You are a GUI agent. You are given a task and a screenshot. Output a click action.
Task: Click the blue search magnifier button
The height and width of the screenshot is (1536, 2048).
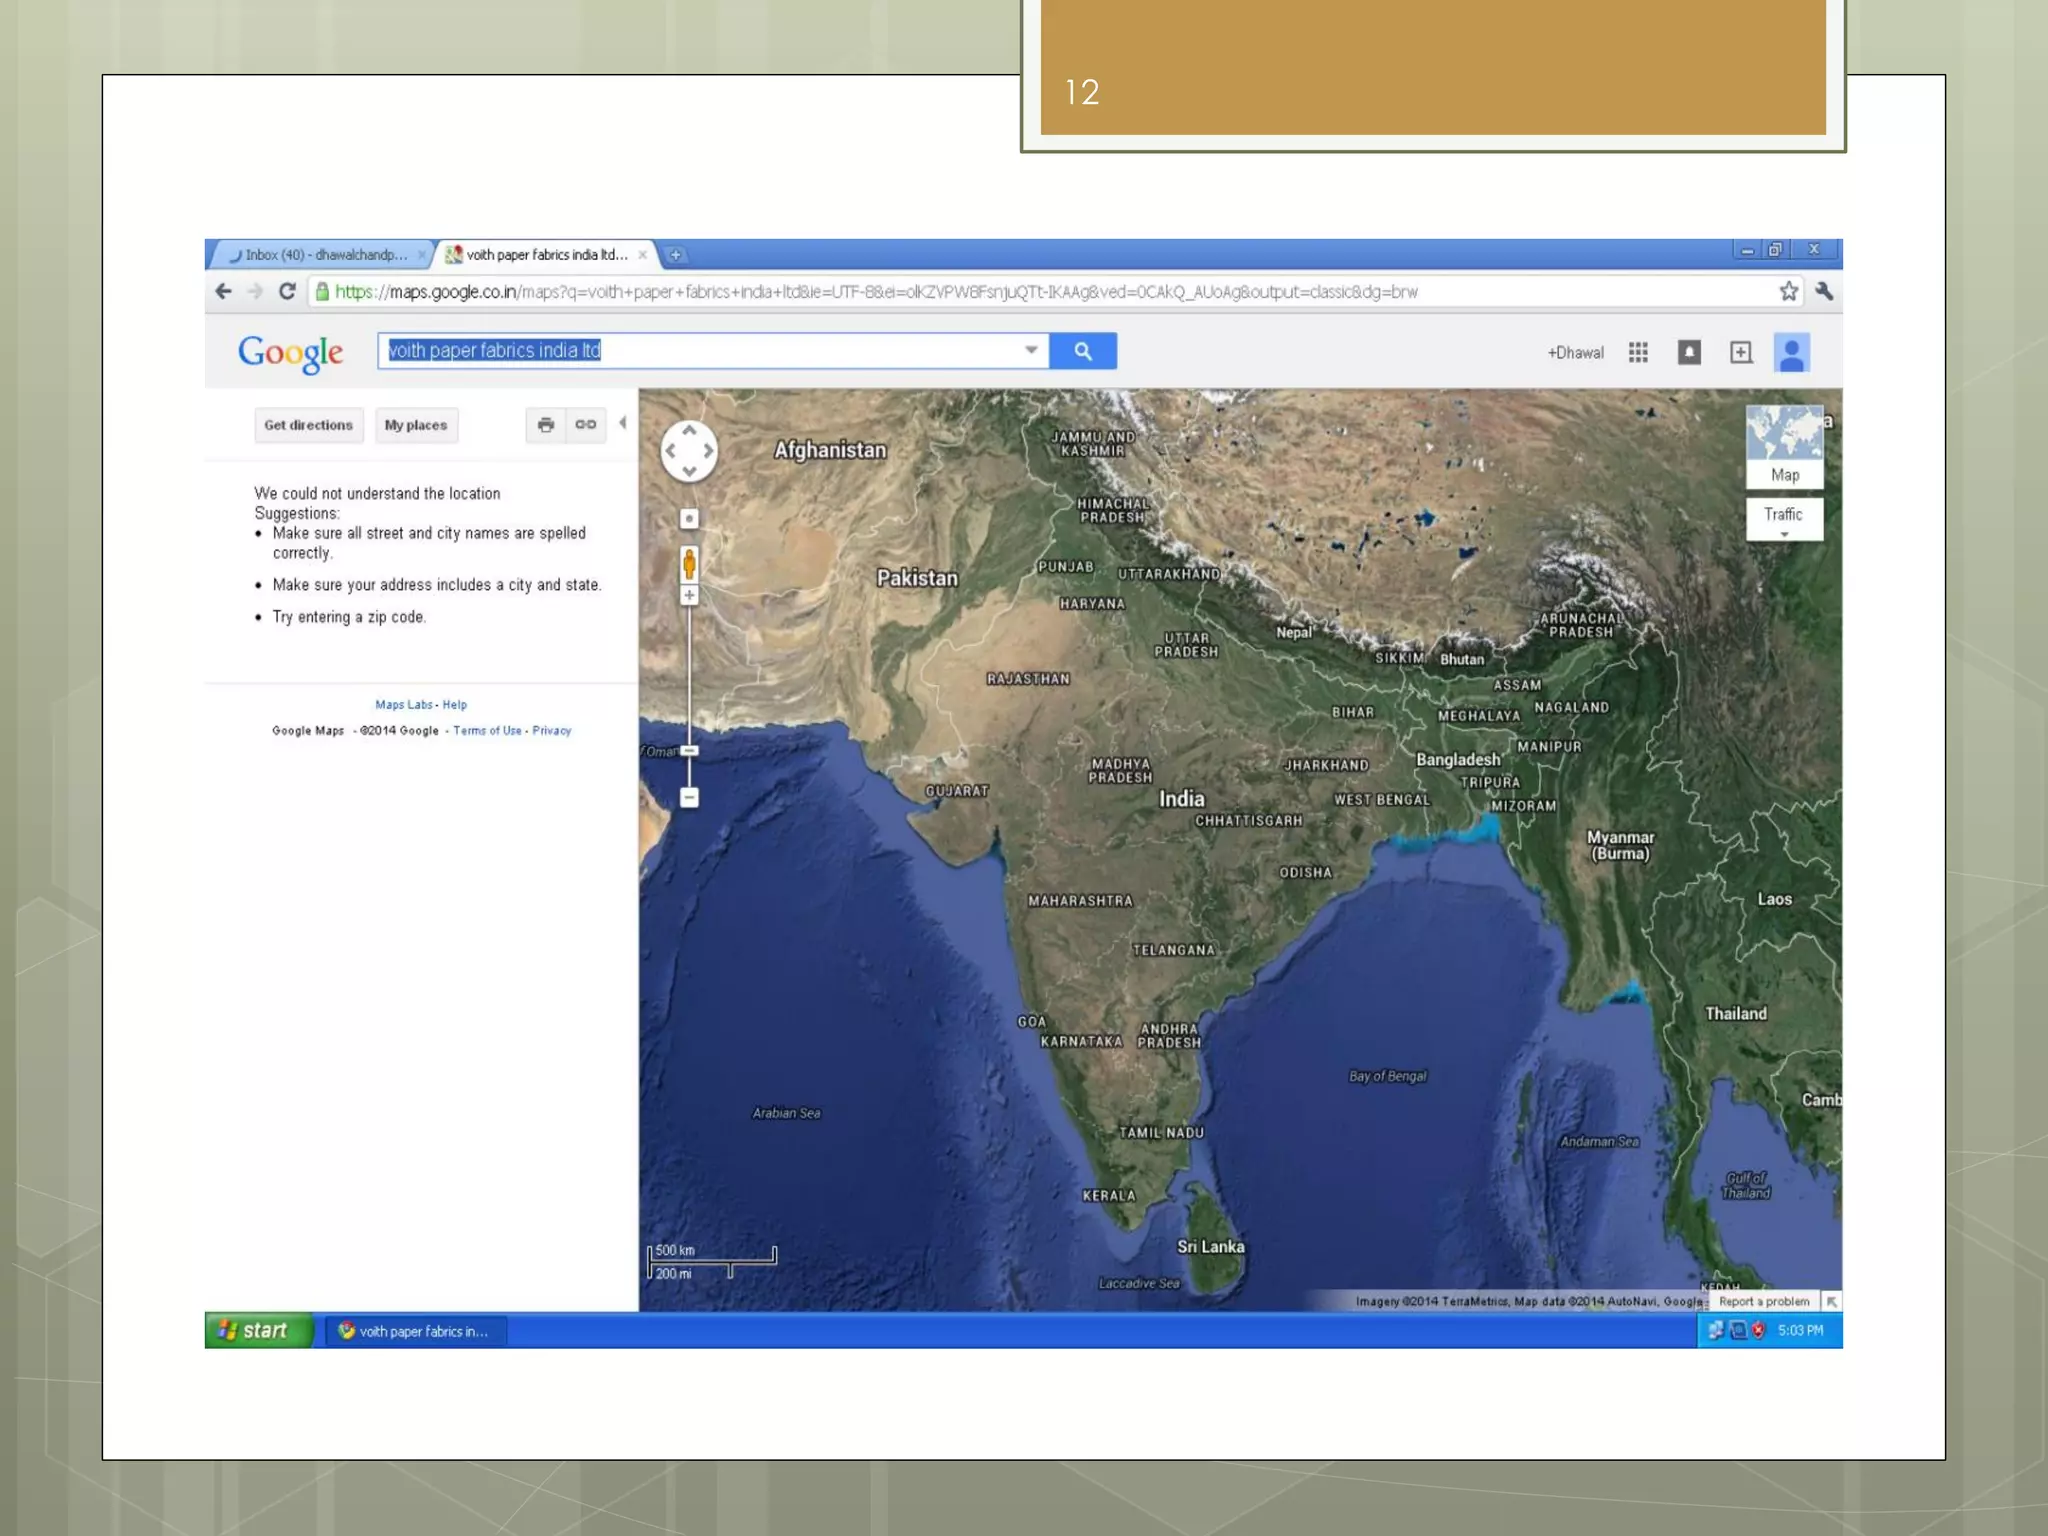[1082, 351]
